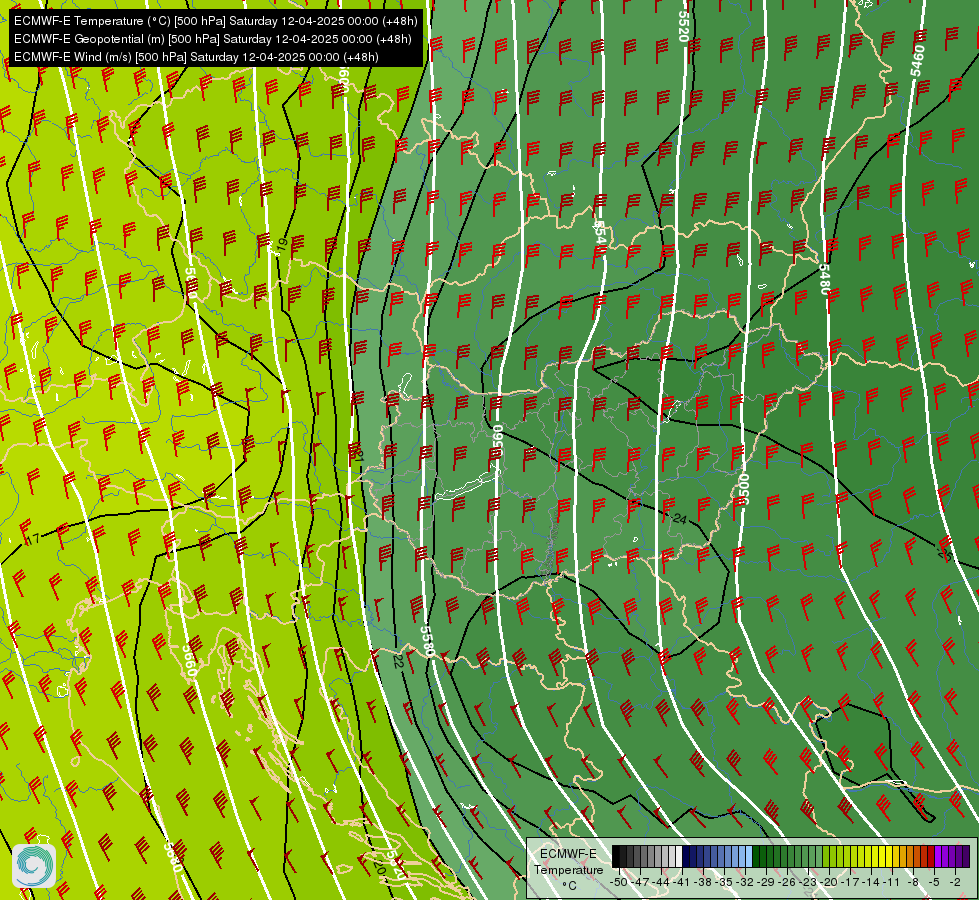
Task: Click the 22 isotherm label
Action: coord(398,661)
